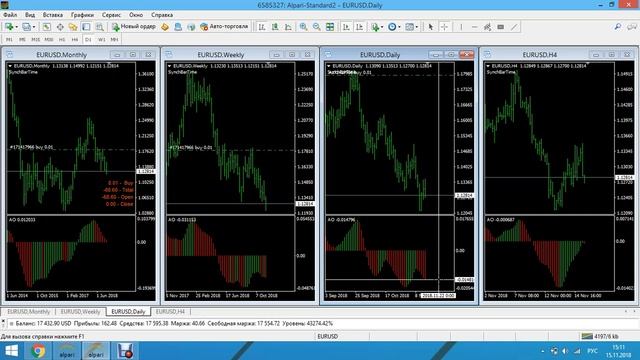This screenshot has width=640, height=360.
Task: Switch to H4 timeframe button
Action: tap(75, 40)
